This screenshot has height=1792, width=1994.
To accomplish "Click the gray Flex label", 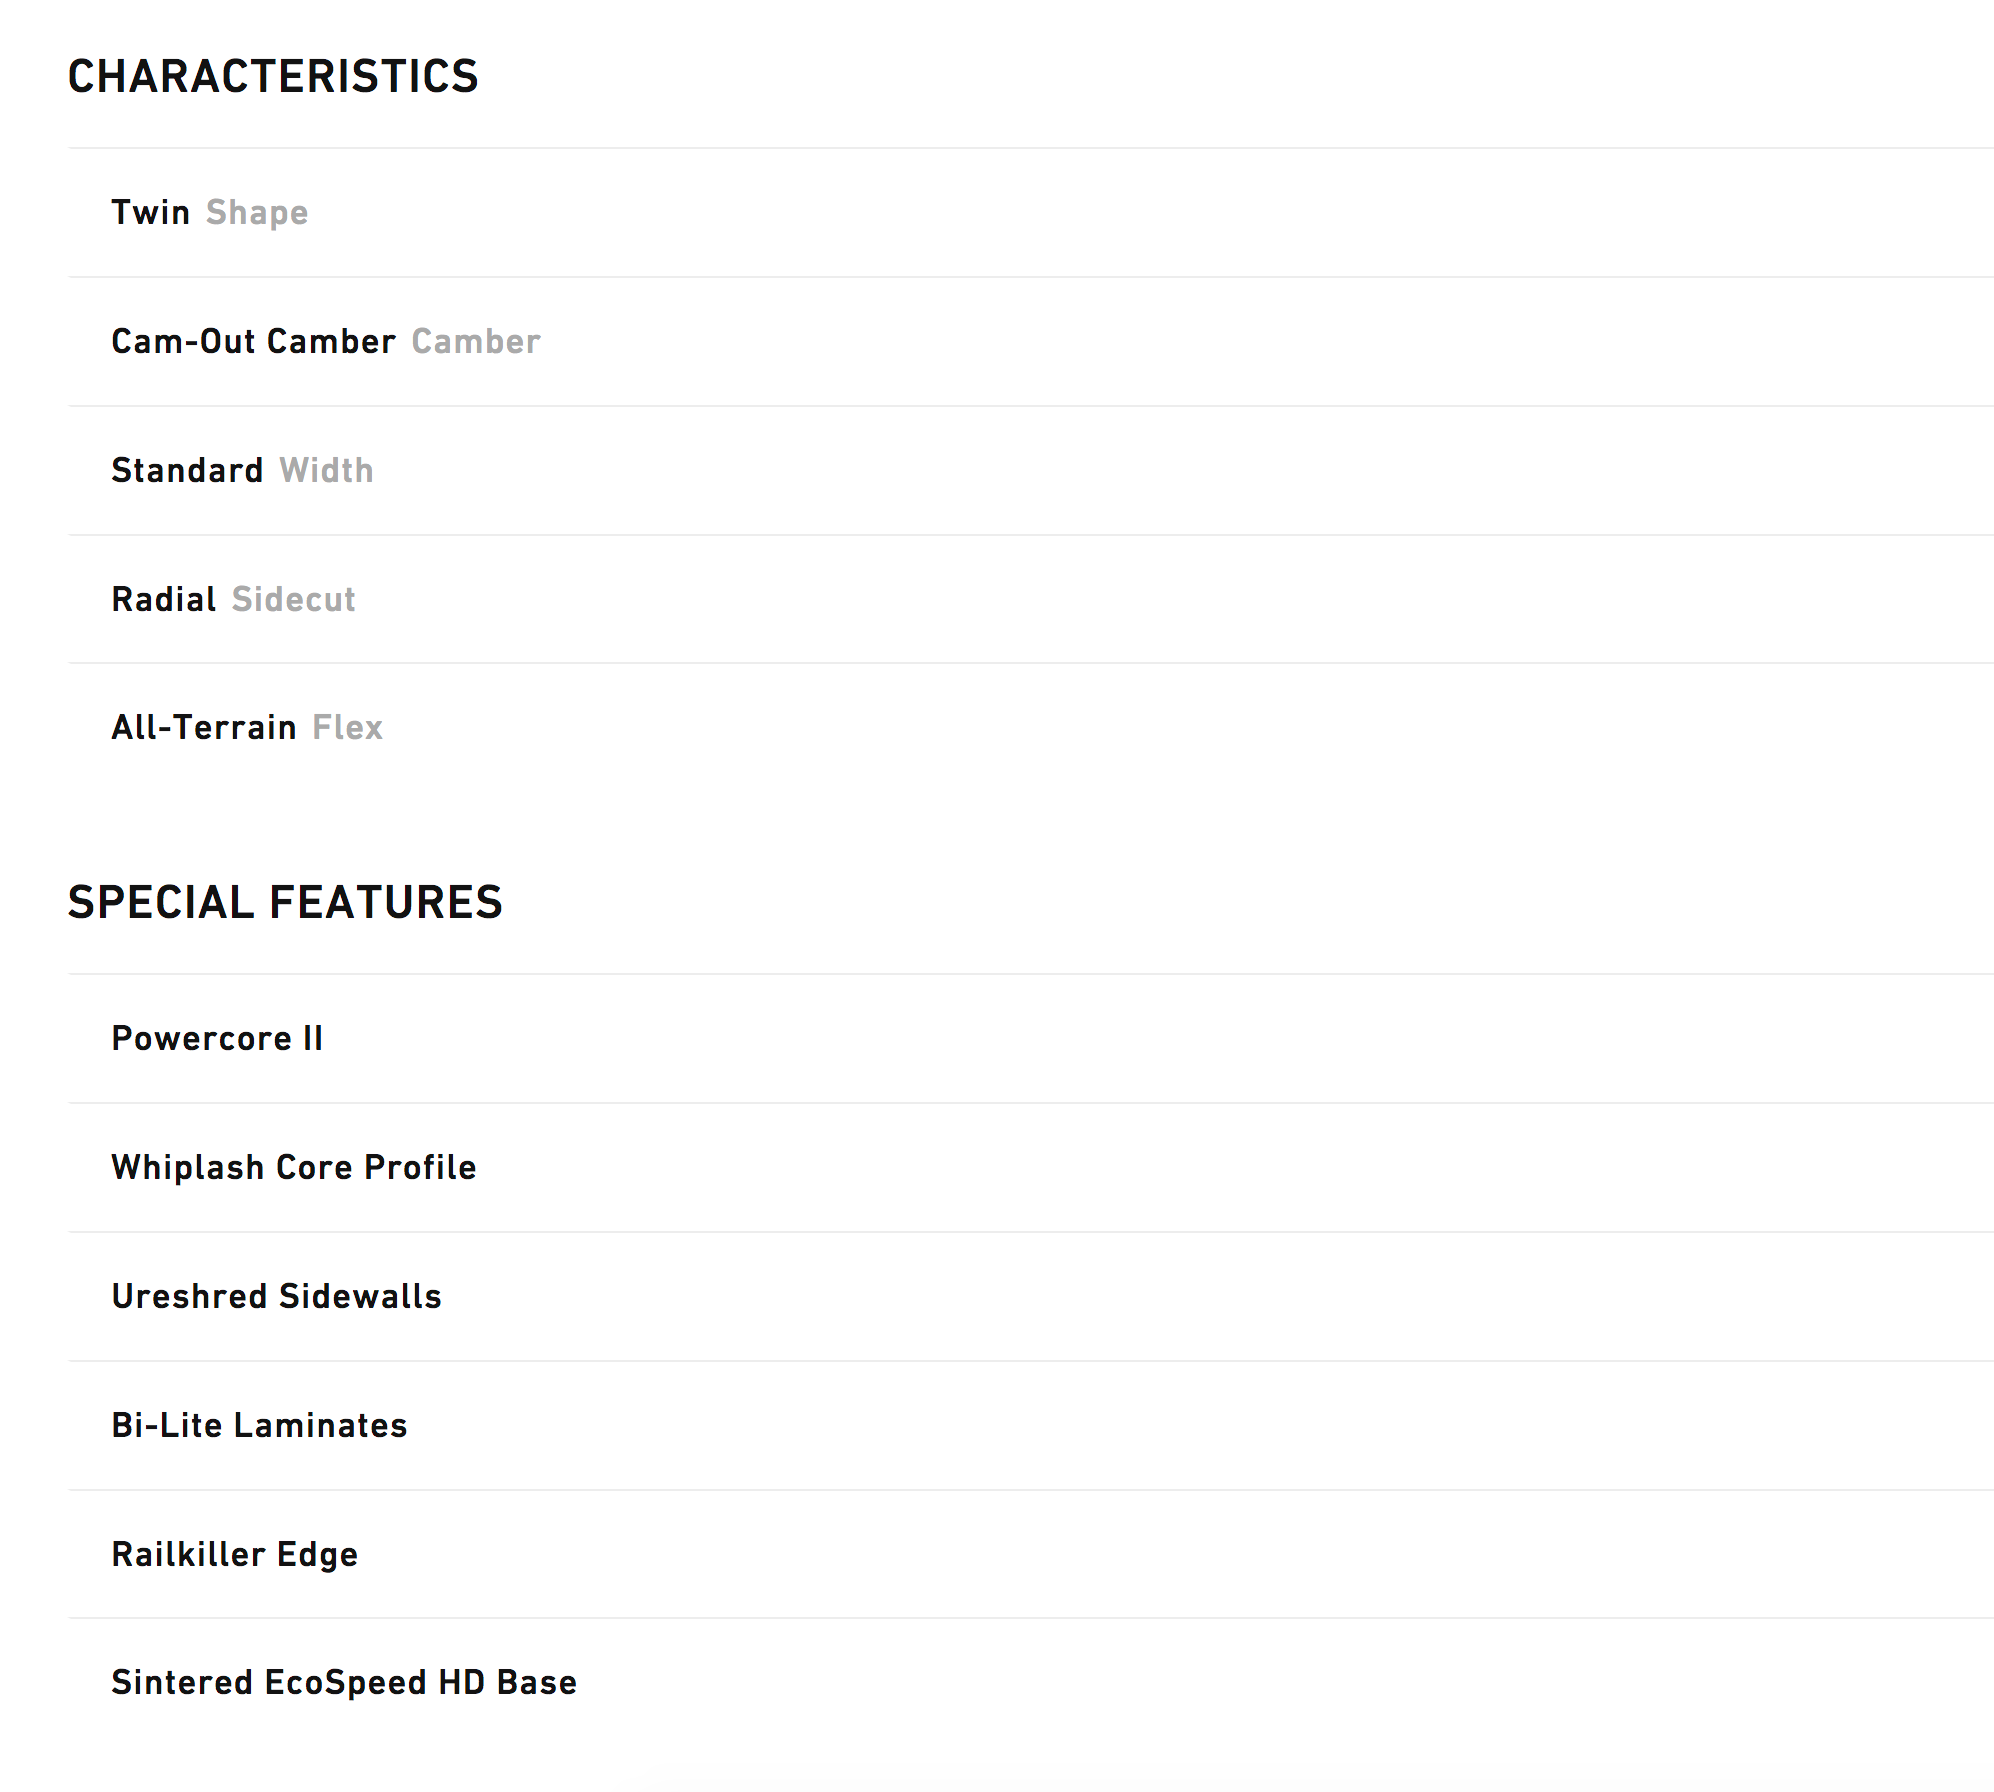I will coord(347,728).
